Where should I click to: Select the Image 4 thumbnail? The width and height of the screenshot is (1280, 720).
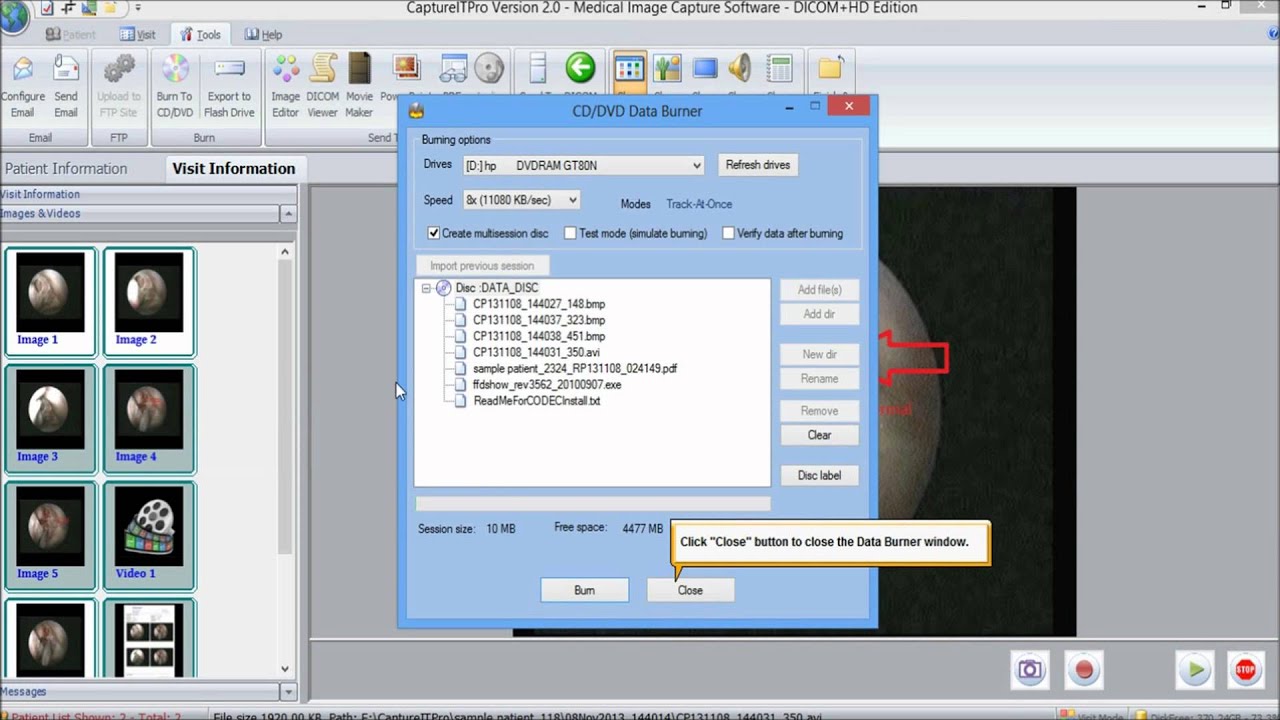149,417
